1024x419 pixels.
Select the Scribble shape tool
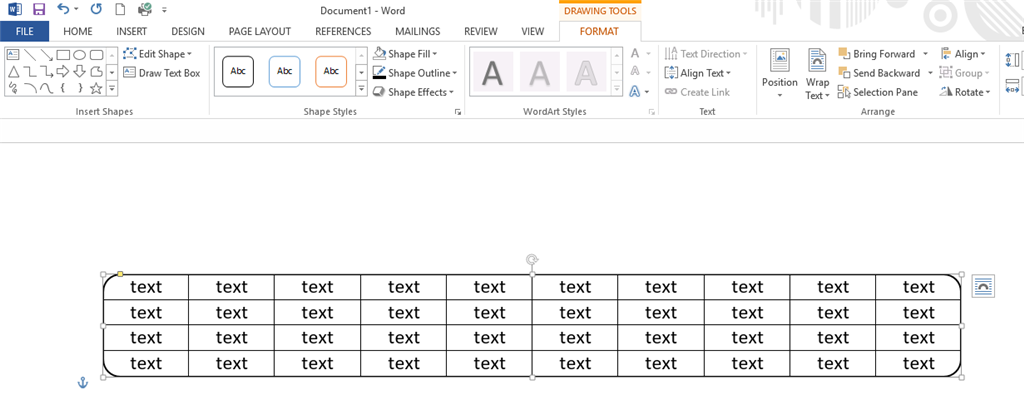pyautogui.click(x=12, y=87)
